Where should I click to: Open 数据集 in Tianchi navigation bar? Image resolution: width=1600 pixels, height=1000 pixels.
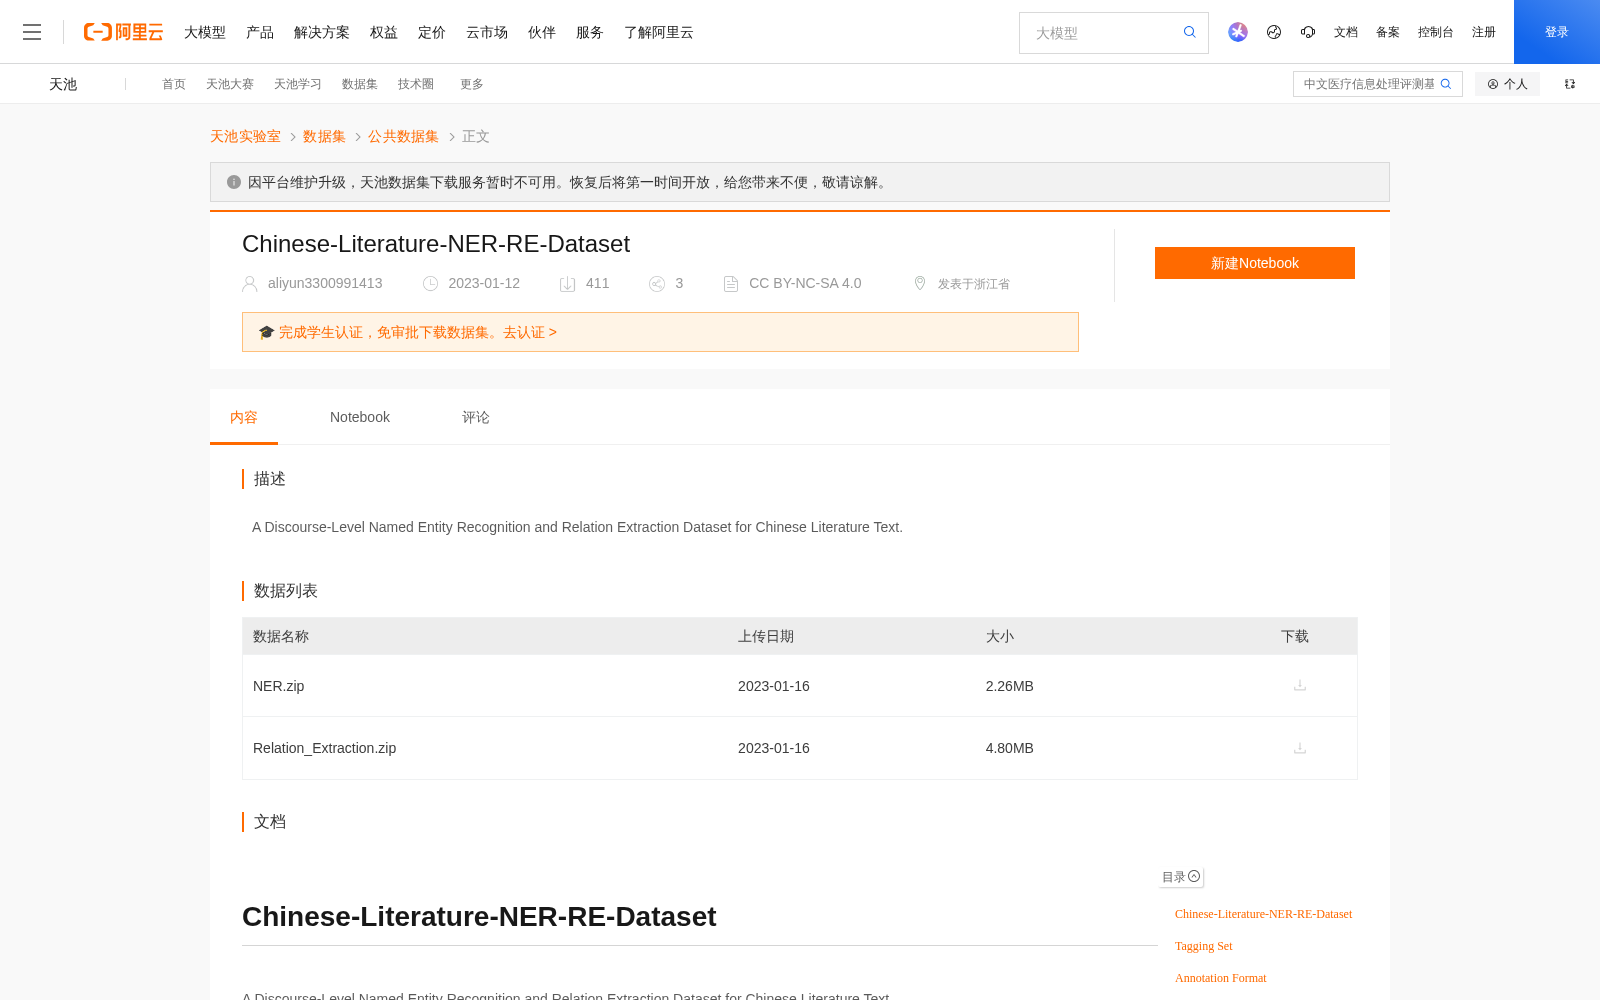pyautogui.click(x=360, y=84)
